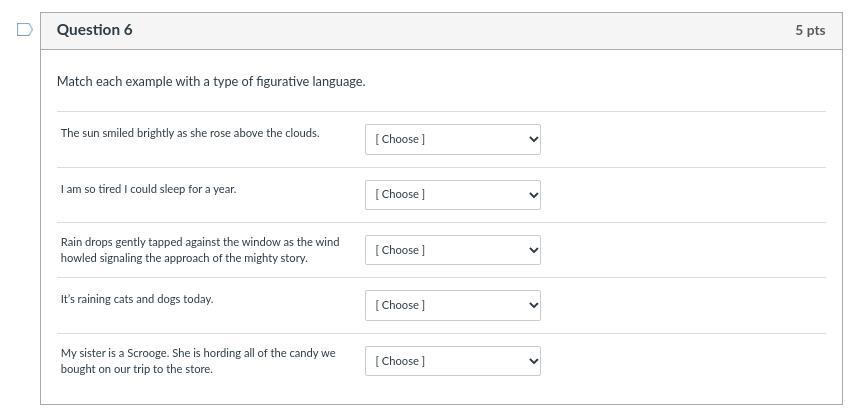Viewport: 867px width, 416px height.
Task: Click the sentence "I am so tired"
Action: [148, 189]
